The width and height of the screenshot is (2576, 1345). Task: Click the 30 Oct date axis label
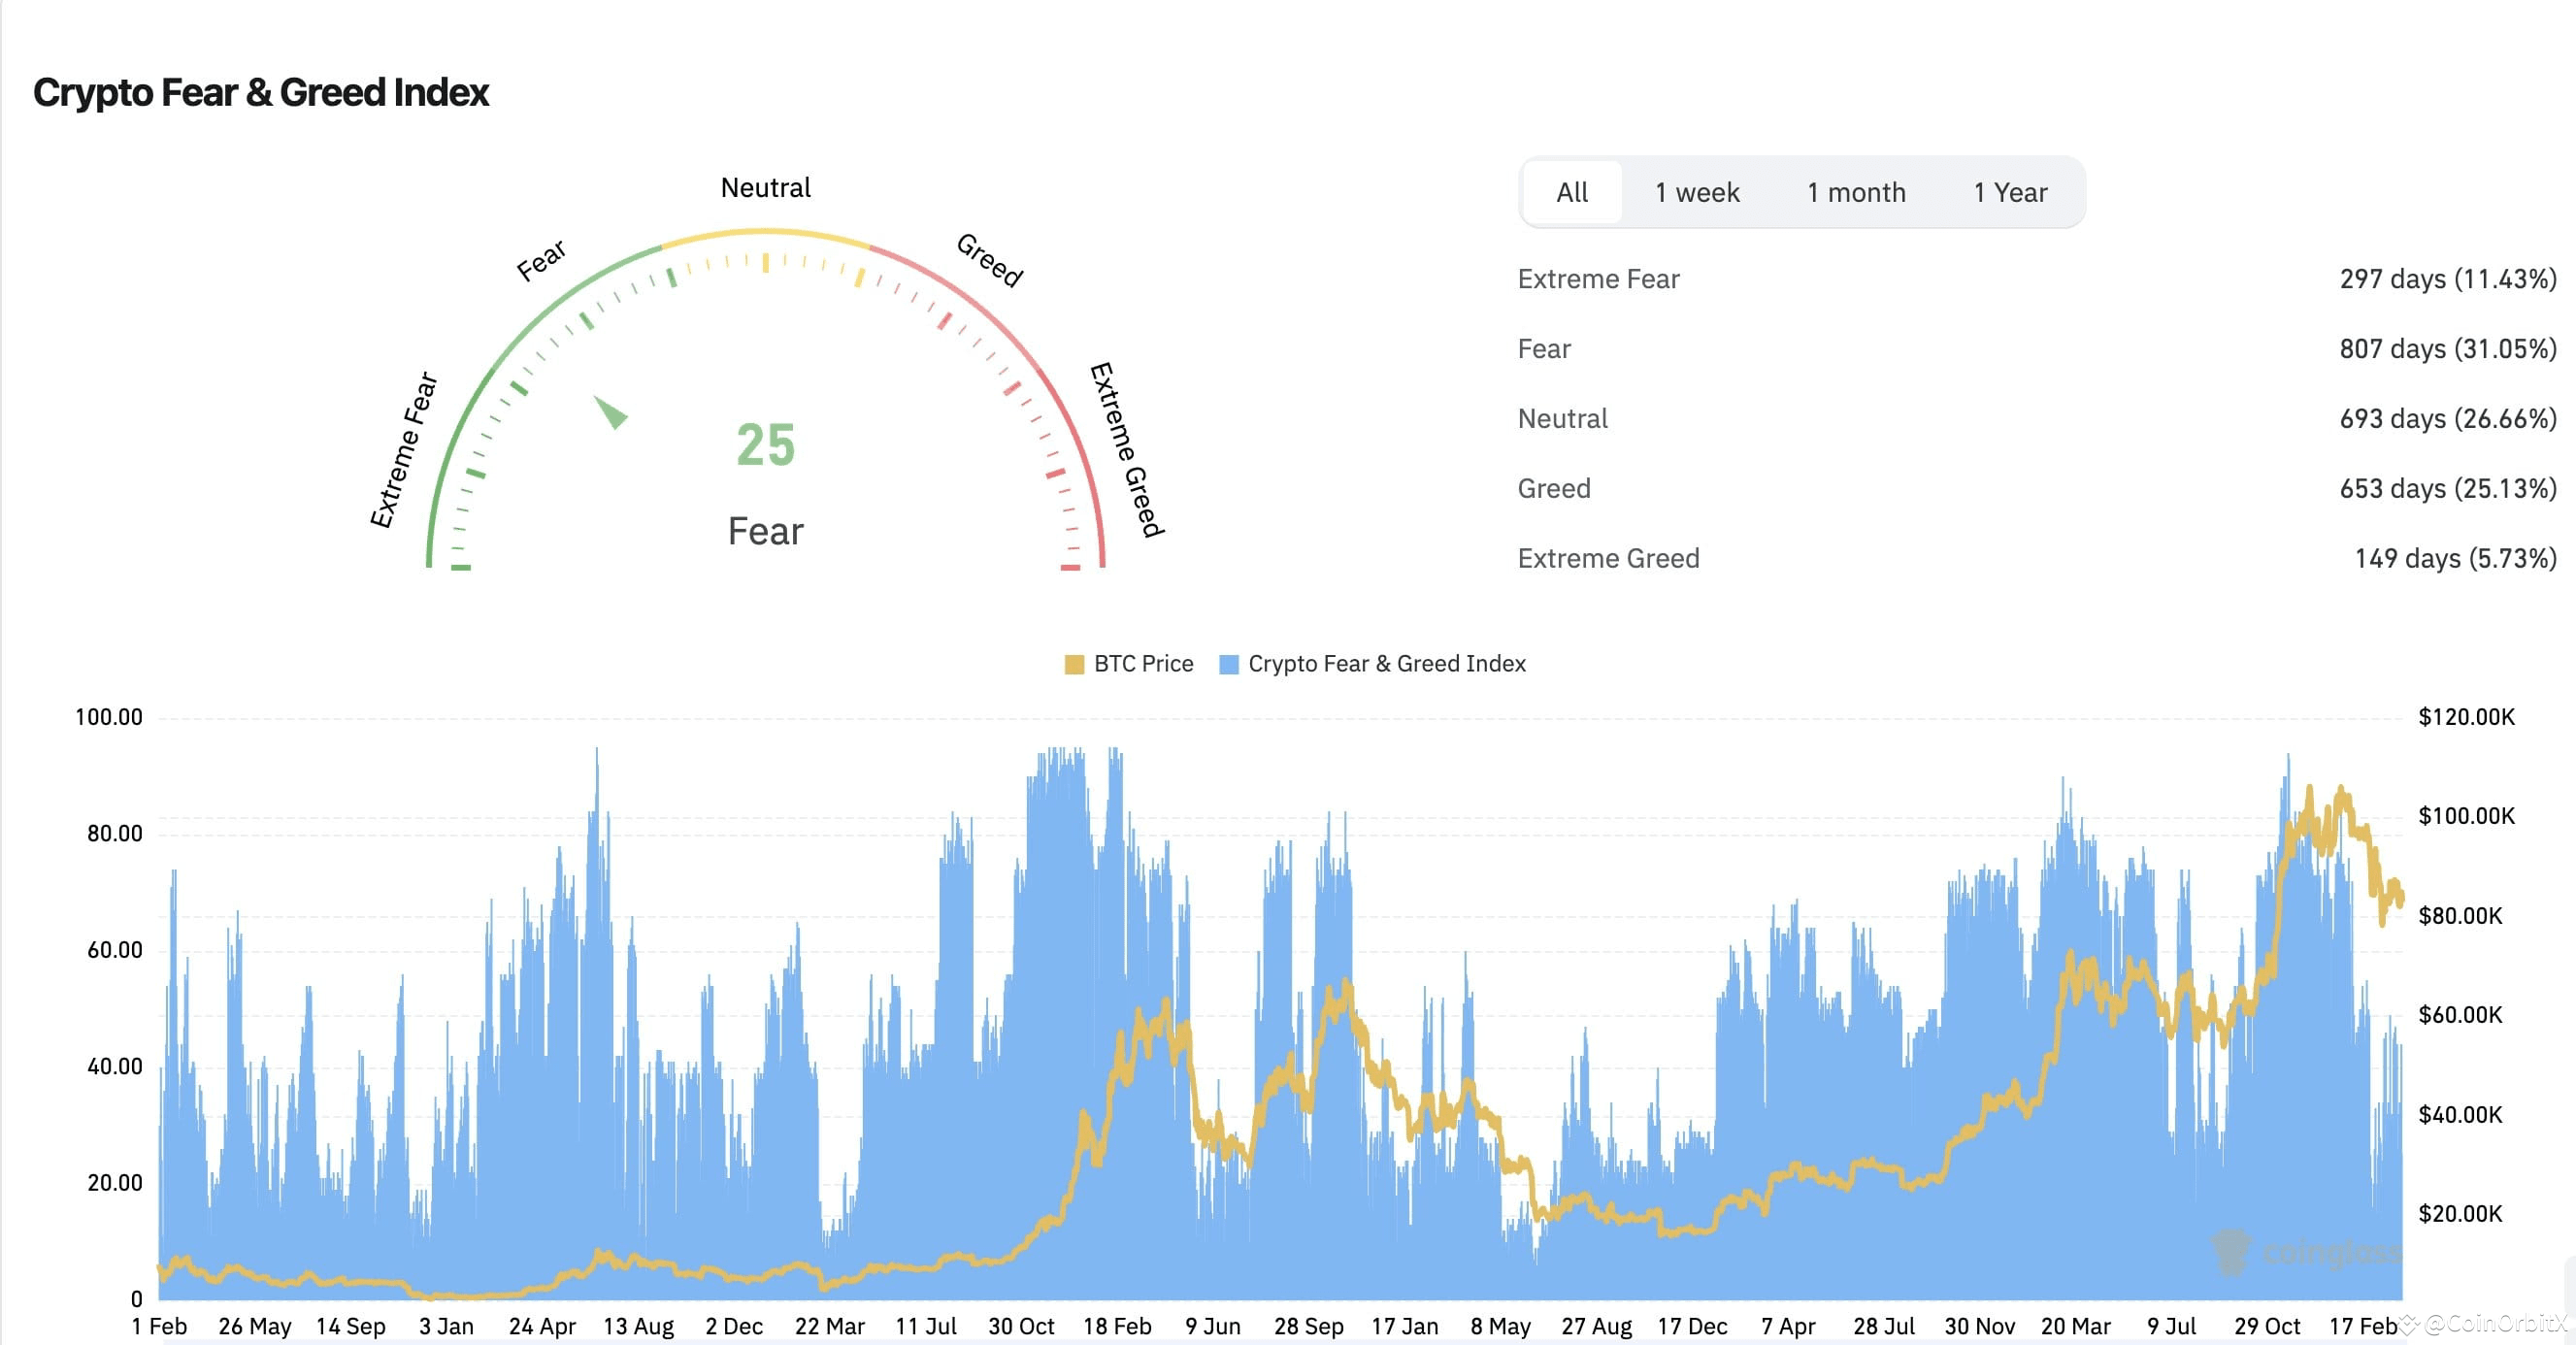point(1021,1327)
